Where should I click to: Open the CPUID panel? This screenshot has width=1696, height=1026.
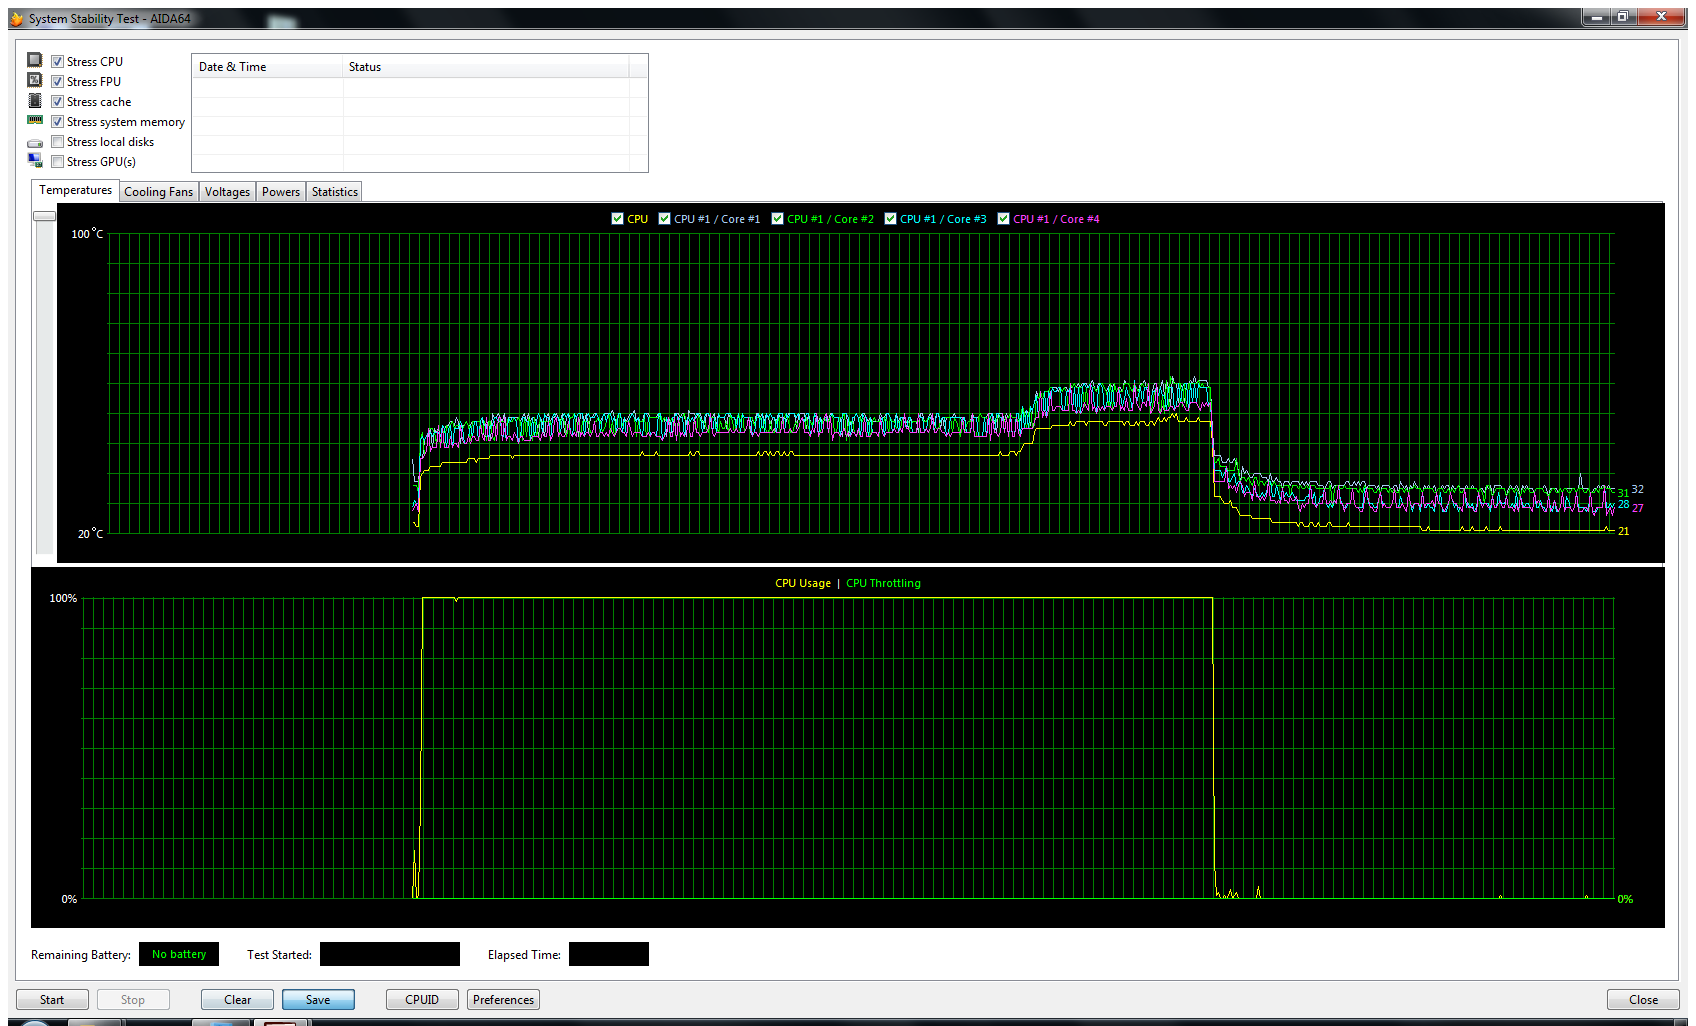(x=422, y=1000)
